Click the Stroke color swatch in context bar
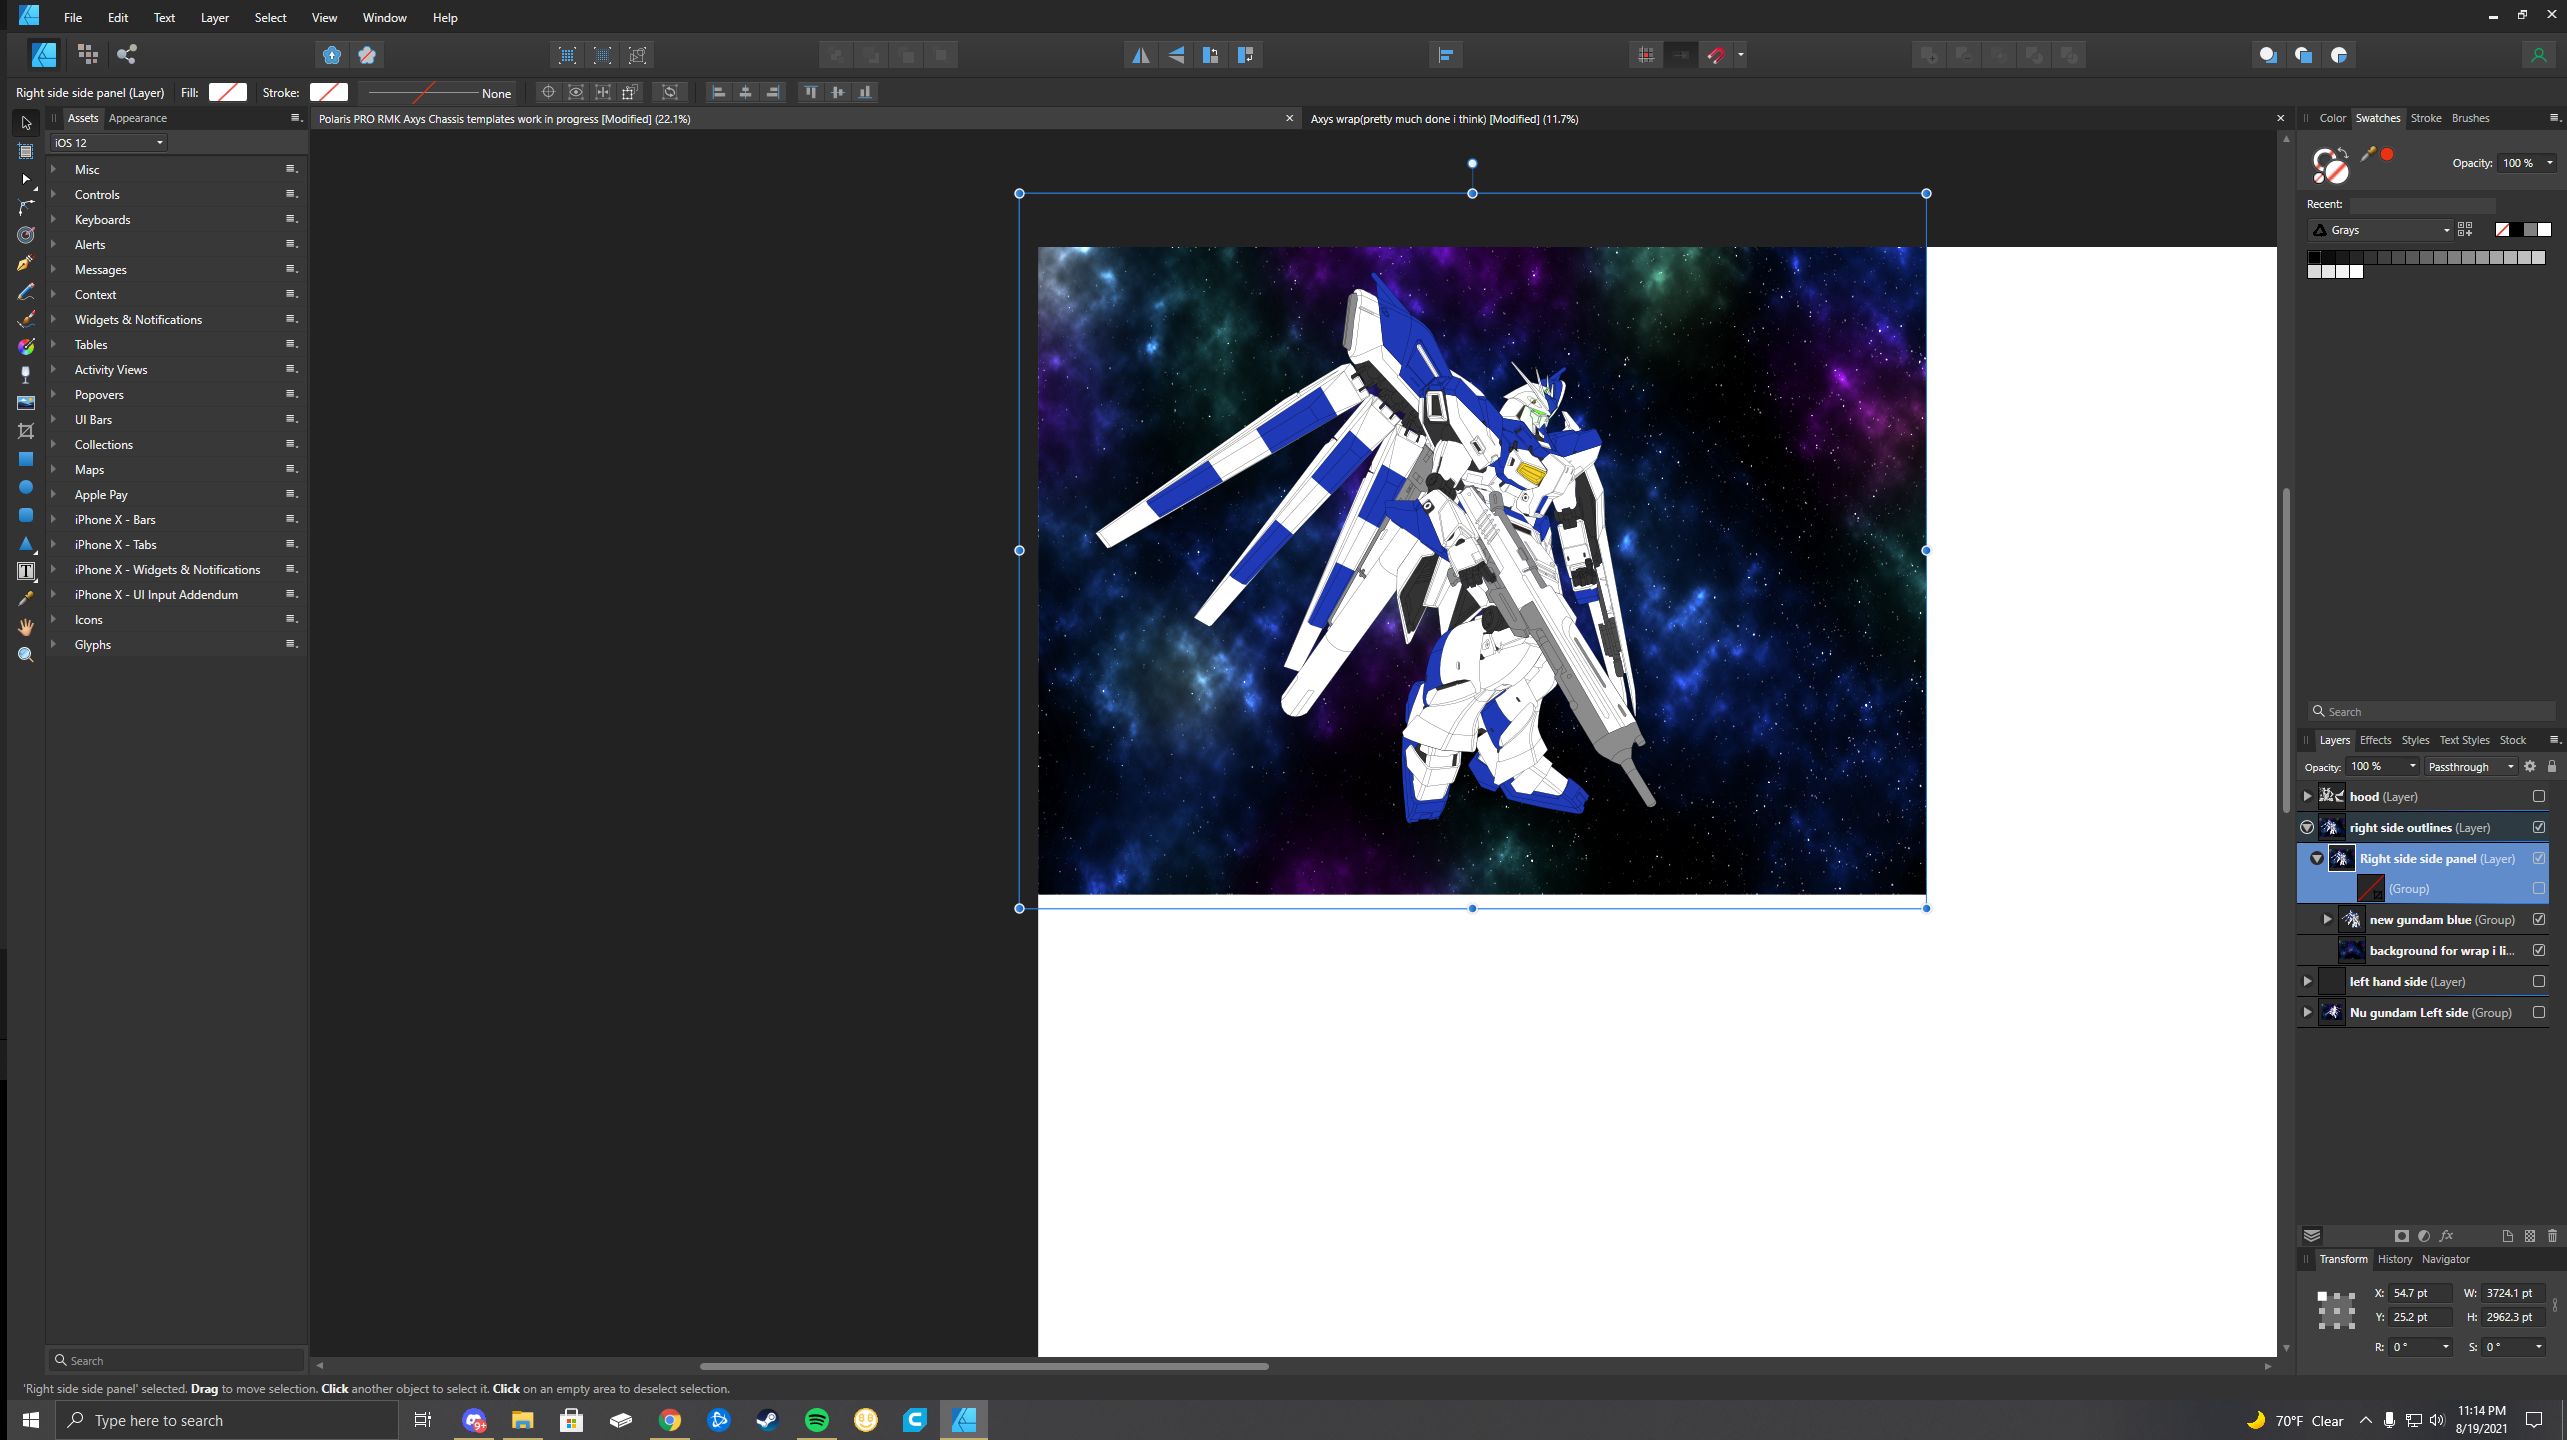Image resolution: width=2567 pixels, height=1440 pixels. coord(328,92)
